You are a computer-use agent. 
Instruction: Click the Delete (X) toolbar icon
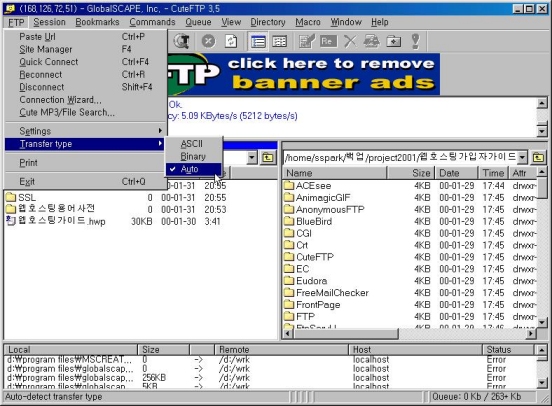tap(350, 41)
